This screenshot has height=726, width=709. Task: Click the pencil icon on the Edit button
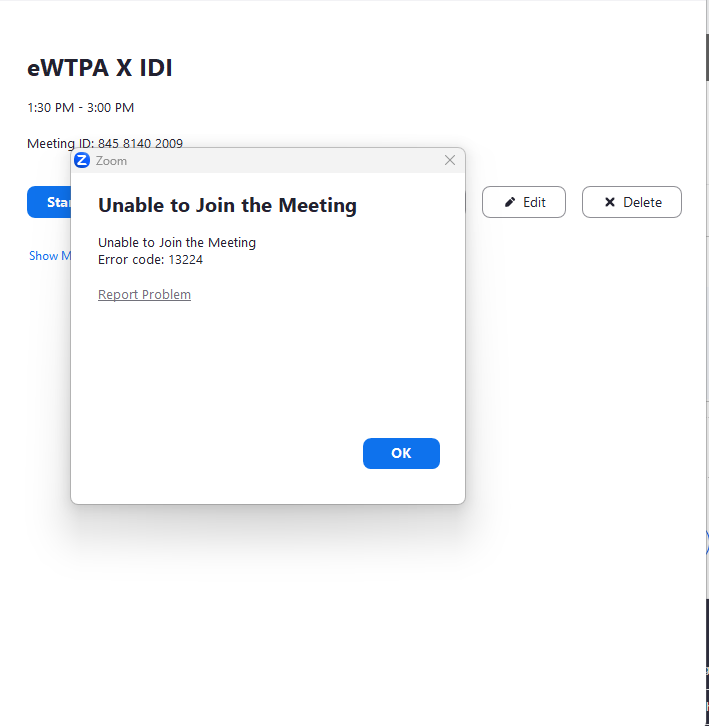510,202
